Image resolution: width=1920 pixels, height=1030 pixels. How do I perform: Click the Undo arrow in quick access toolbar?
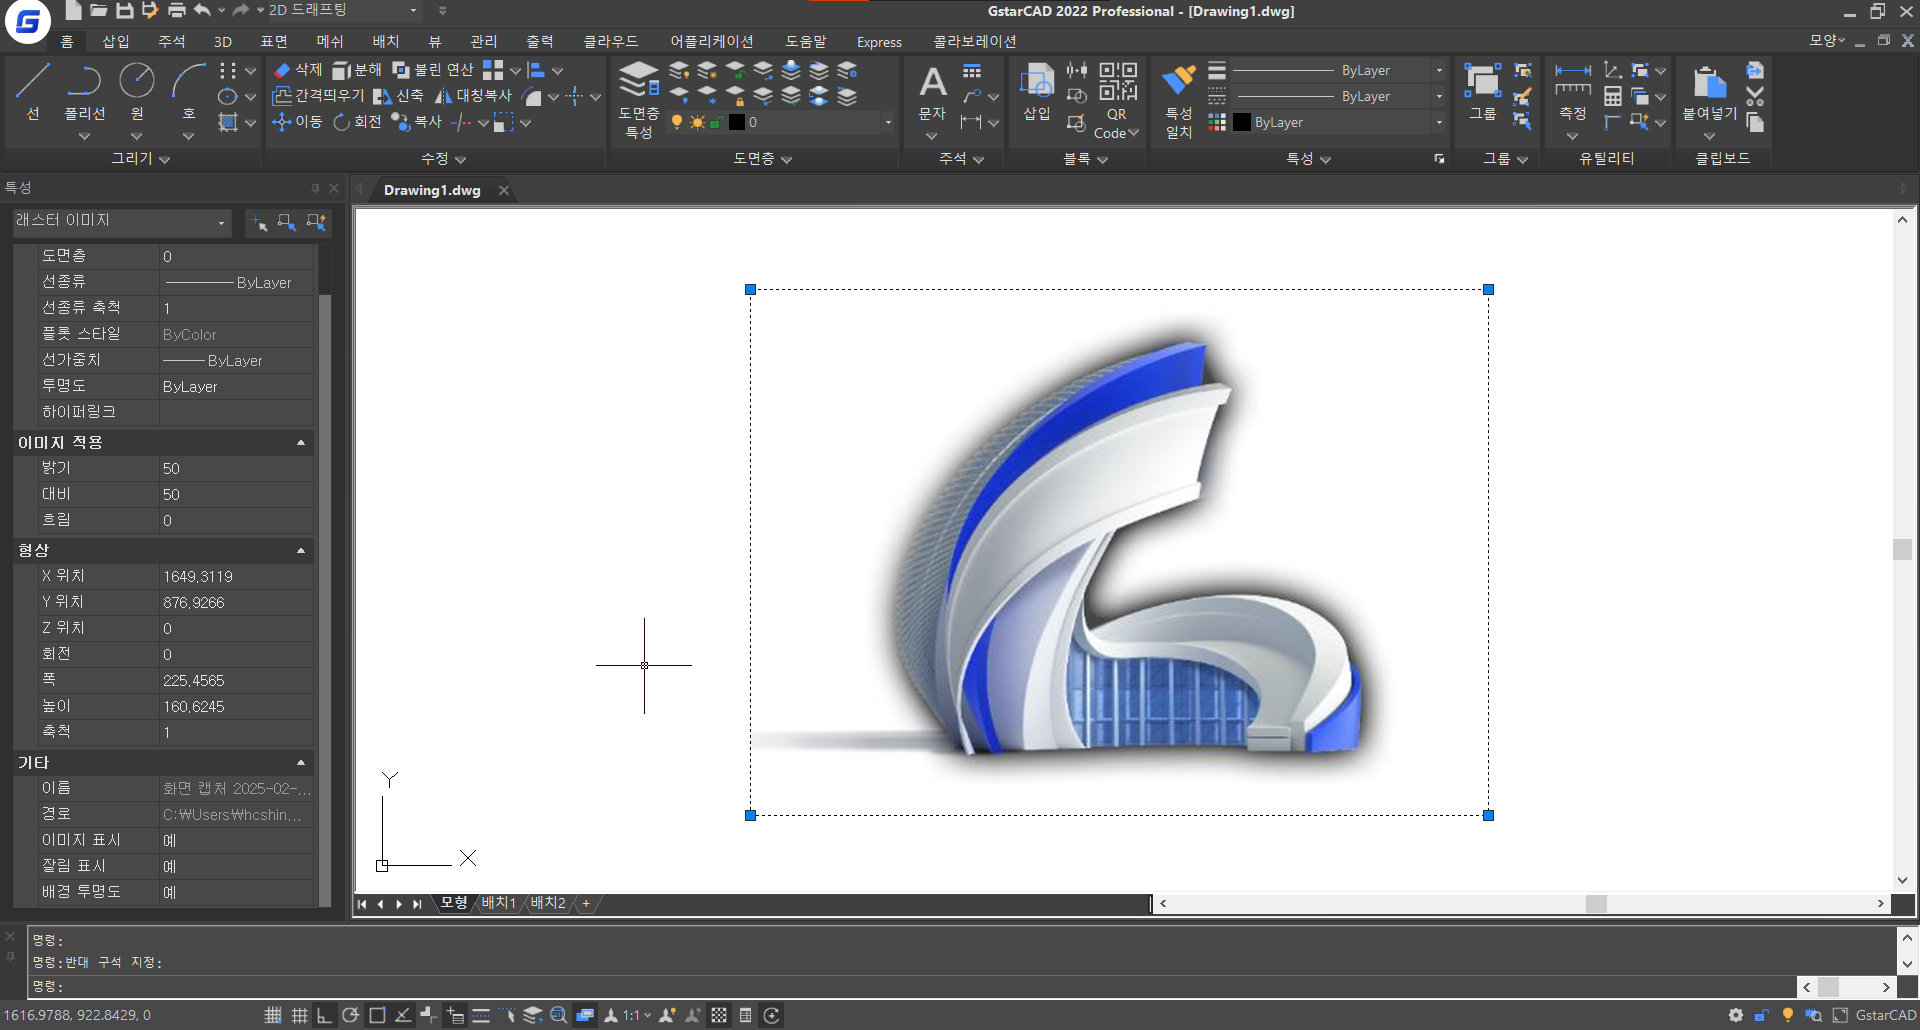[x=202, y=10]
